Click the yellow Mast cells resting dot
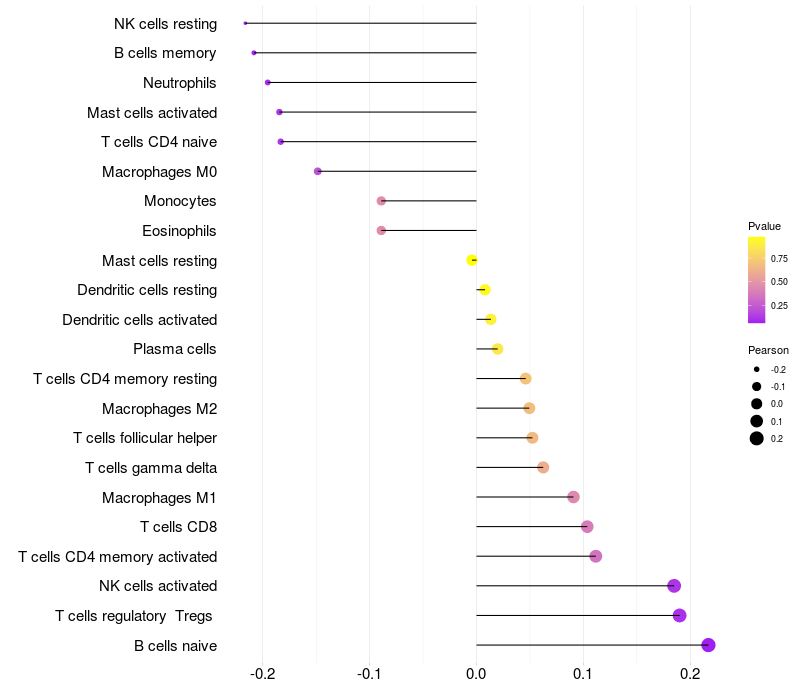Viewport: 800px width, 700px height. [x=472, y=261]
